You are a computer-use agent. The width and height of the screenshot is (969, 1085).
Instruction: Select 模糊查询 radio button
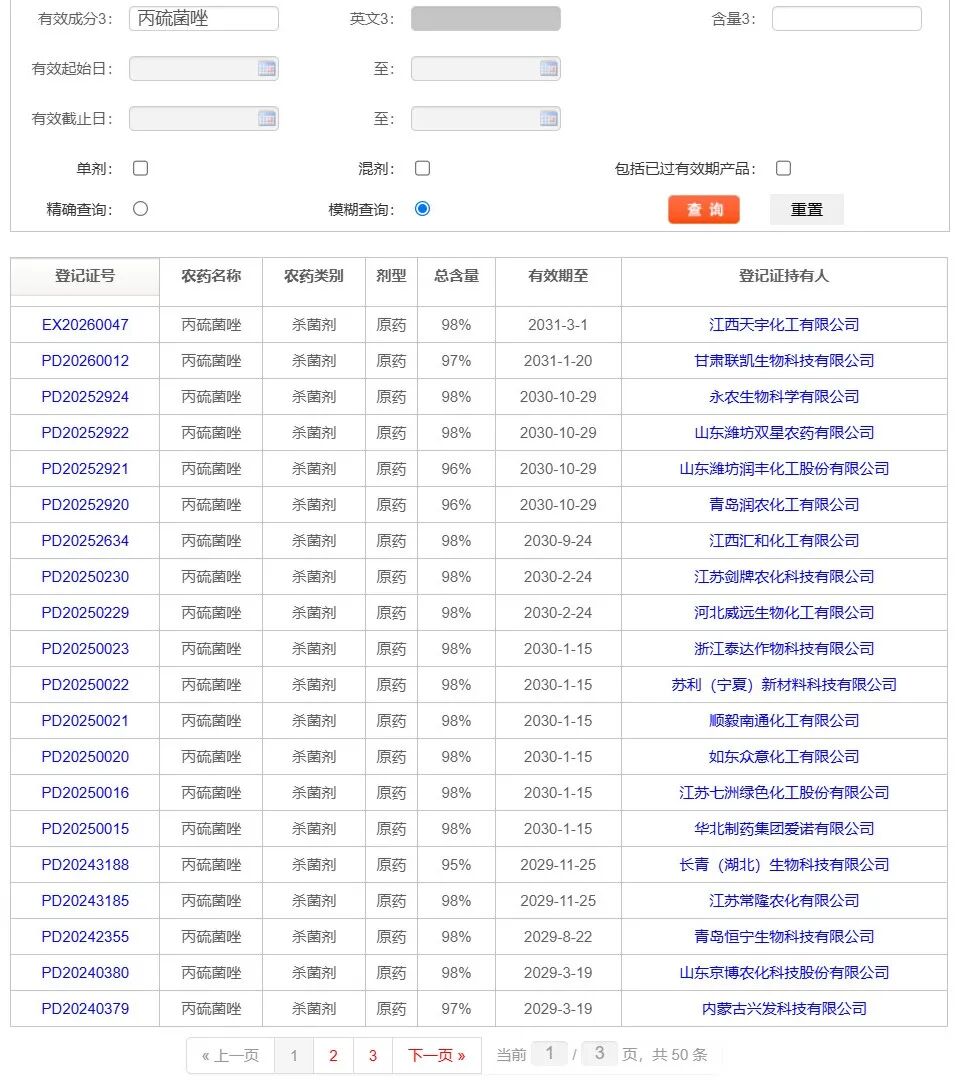coord(422,208)
